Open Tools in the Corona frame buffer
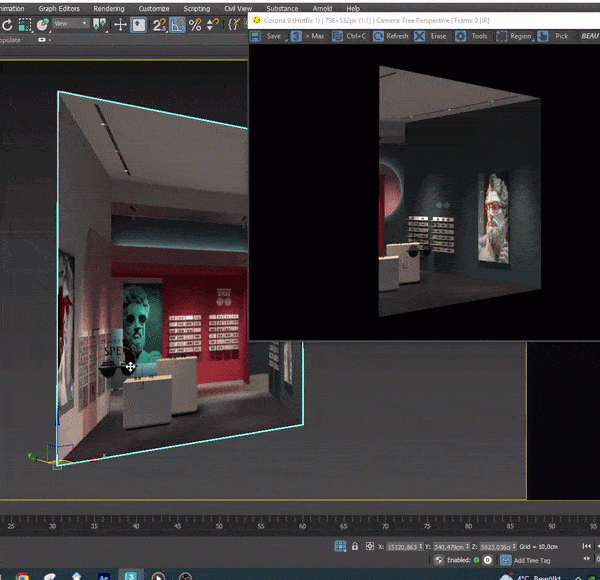The height and width of the screenshot is (580, 600). [x=473, y=36]
